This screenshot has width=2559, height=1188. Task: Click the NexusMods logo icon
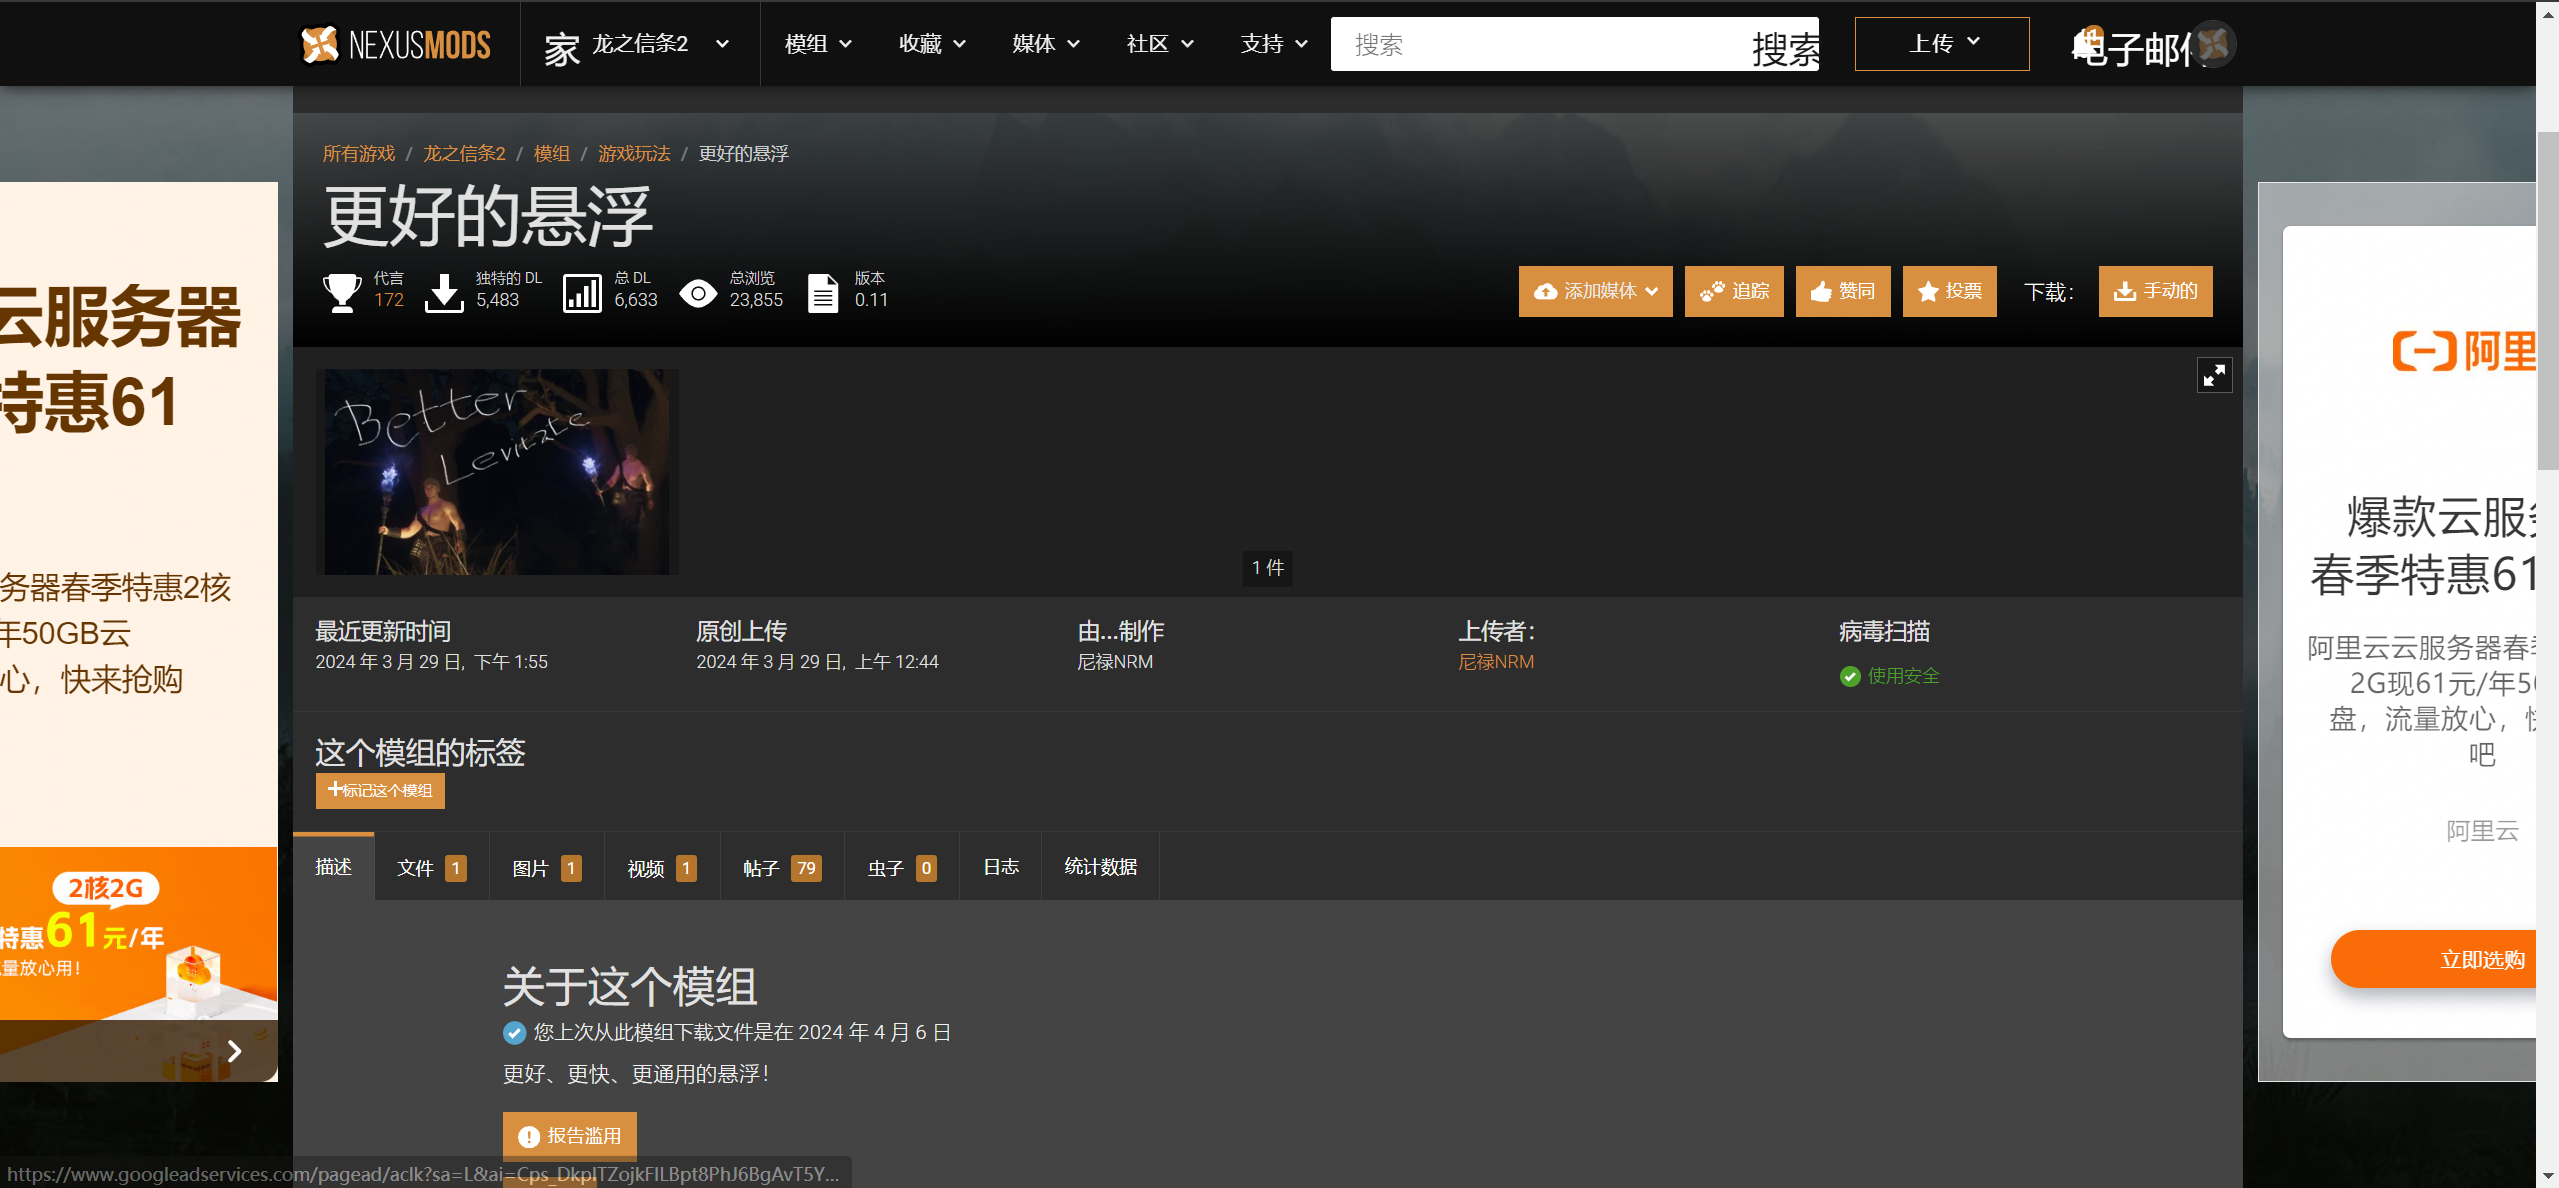(320, 44)
